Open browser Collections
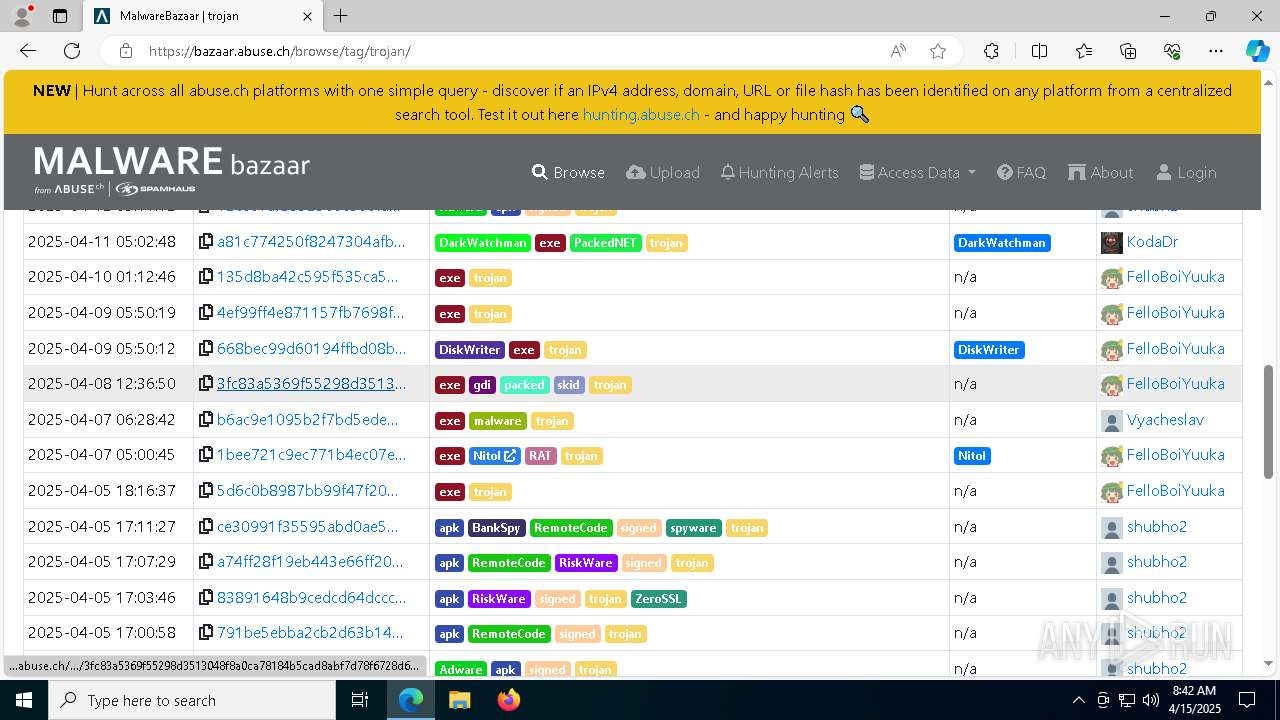This screenshot has width=1280, height=720. 1128,51
